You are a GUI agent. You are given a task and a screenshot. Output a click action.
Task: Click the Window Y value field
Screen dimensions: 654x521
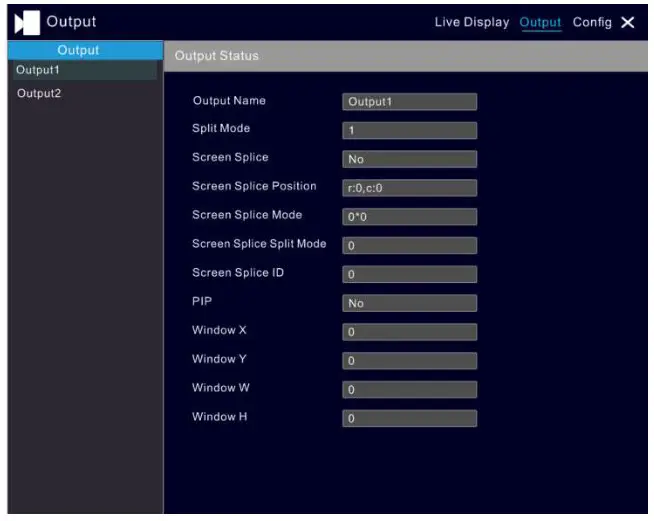(x=409, y=361)
